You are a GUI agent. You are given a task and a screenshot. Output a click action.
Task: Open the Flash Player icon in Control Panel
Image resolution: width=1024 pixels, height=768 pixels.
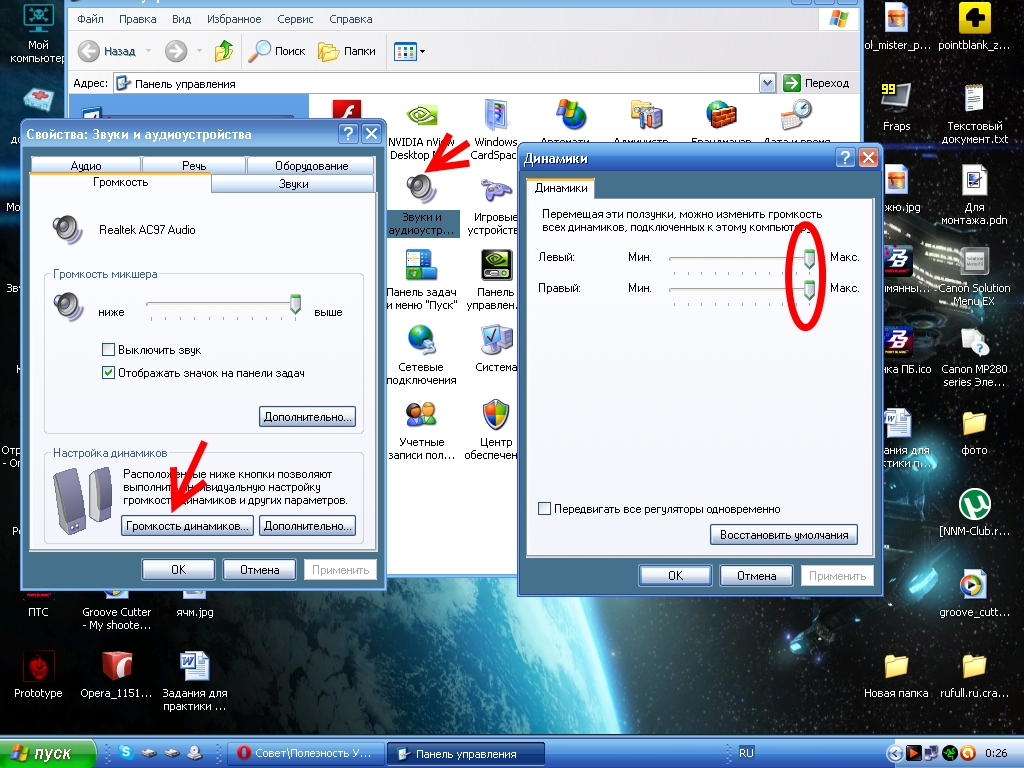point(346,110)
